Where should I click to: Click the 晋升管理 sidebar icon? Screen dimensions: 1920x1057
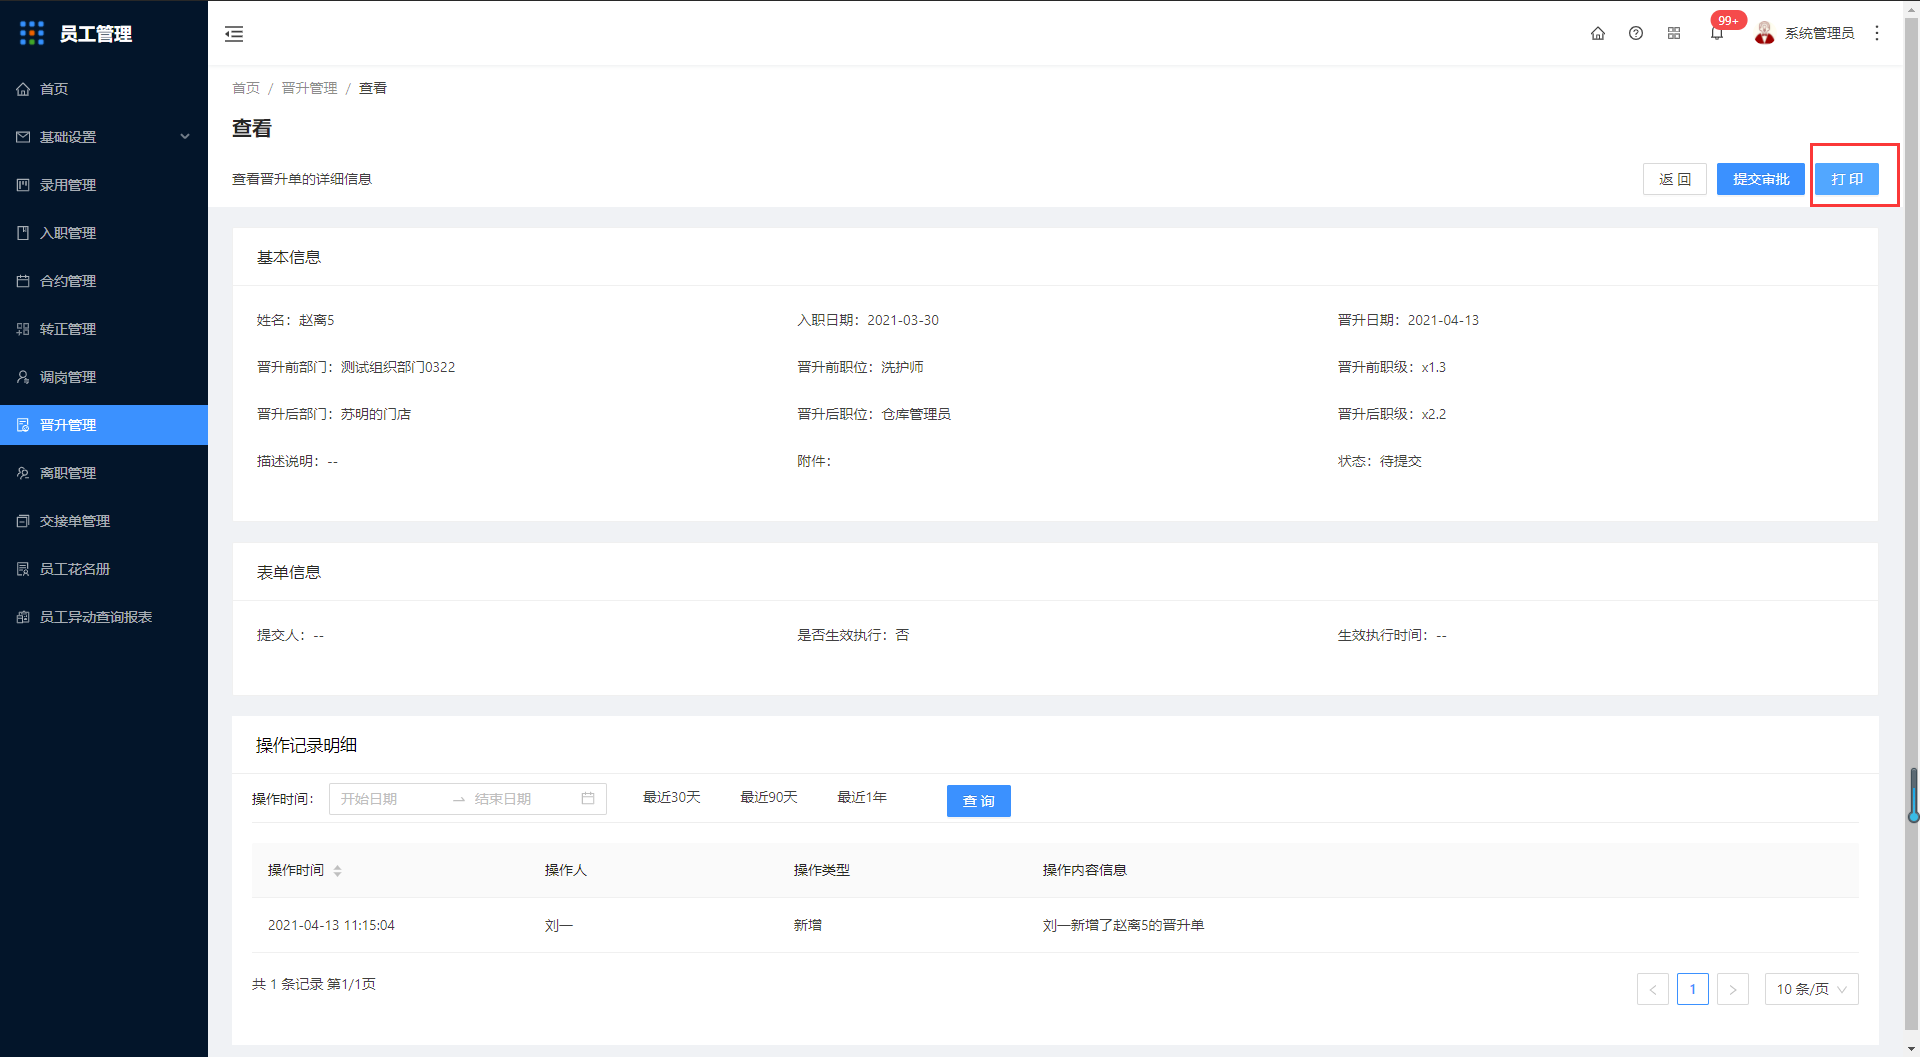tap(23, 425)
